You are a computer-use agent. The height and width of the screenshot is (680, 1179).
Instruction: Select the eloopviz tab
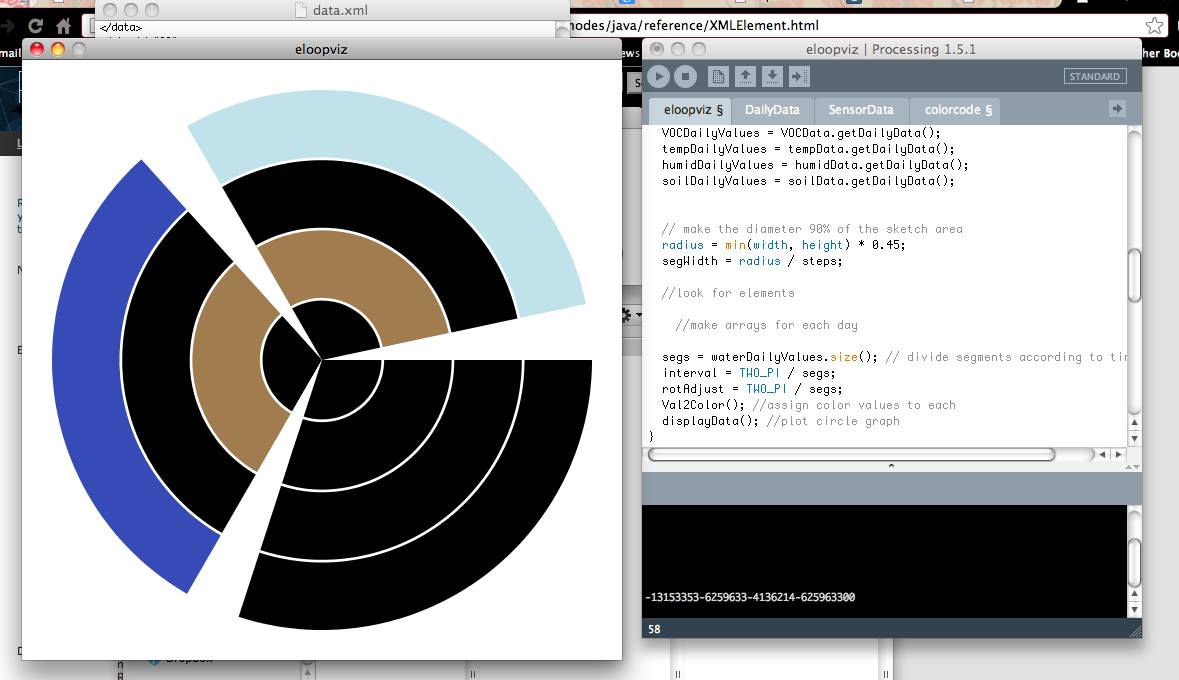click(692, 110)
